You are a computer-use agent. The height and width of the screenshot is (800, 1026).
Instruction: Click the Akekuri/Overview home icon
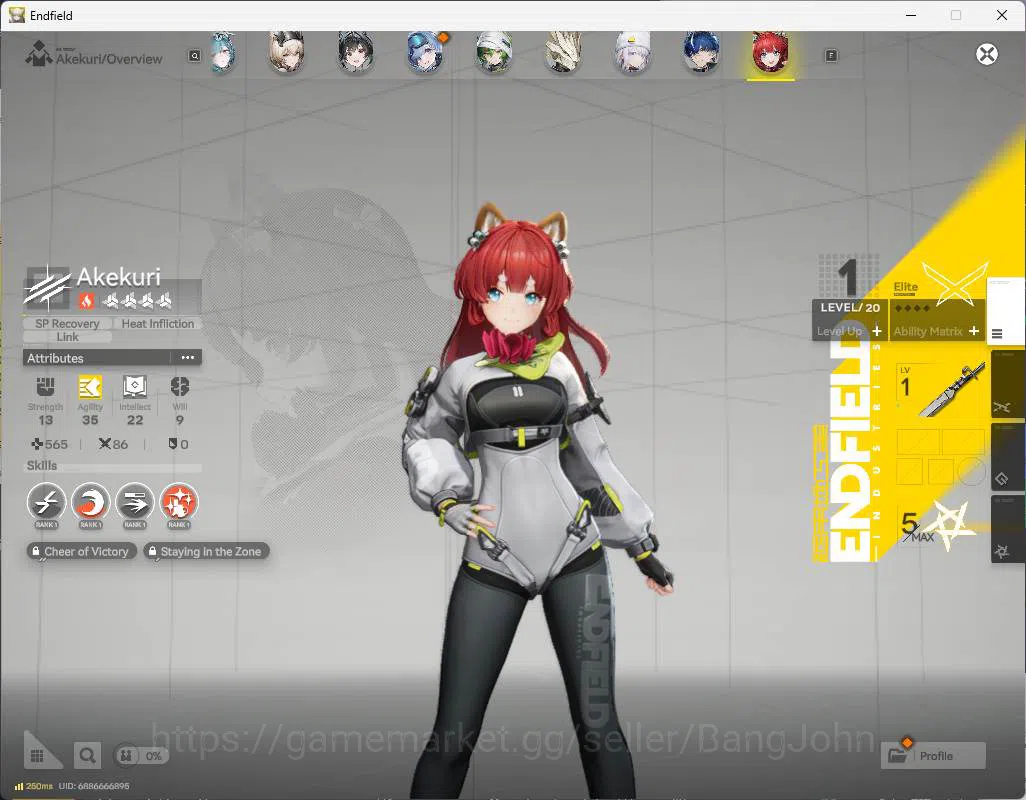click(x=38, y=54)
